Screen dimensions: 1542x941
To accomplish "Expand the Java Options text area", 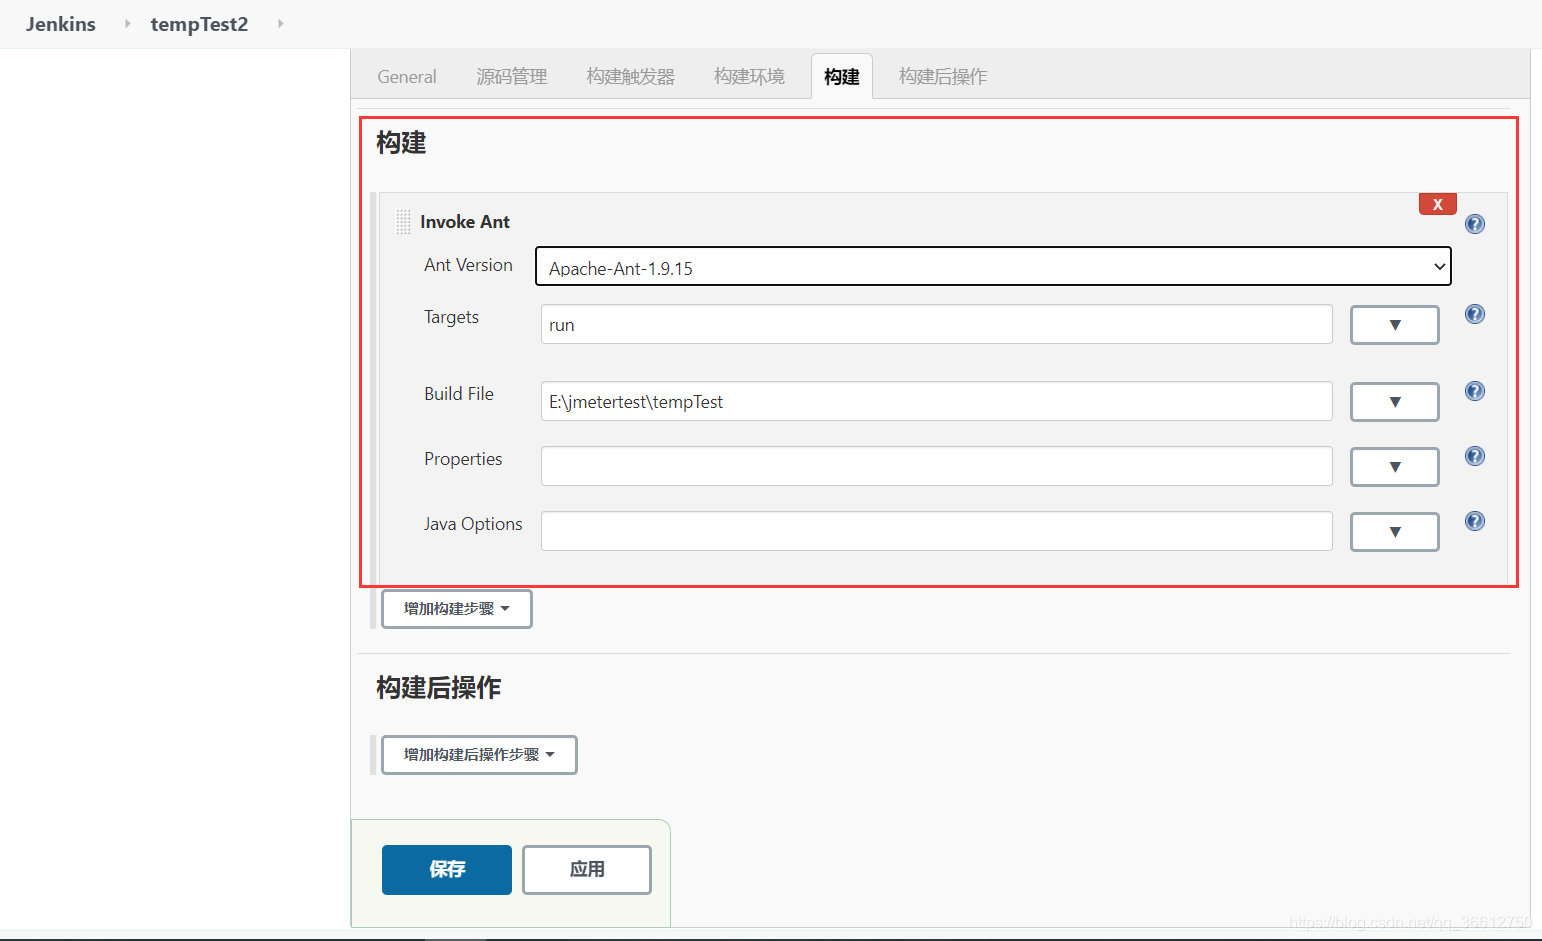I will click(x=1395, y=532).
